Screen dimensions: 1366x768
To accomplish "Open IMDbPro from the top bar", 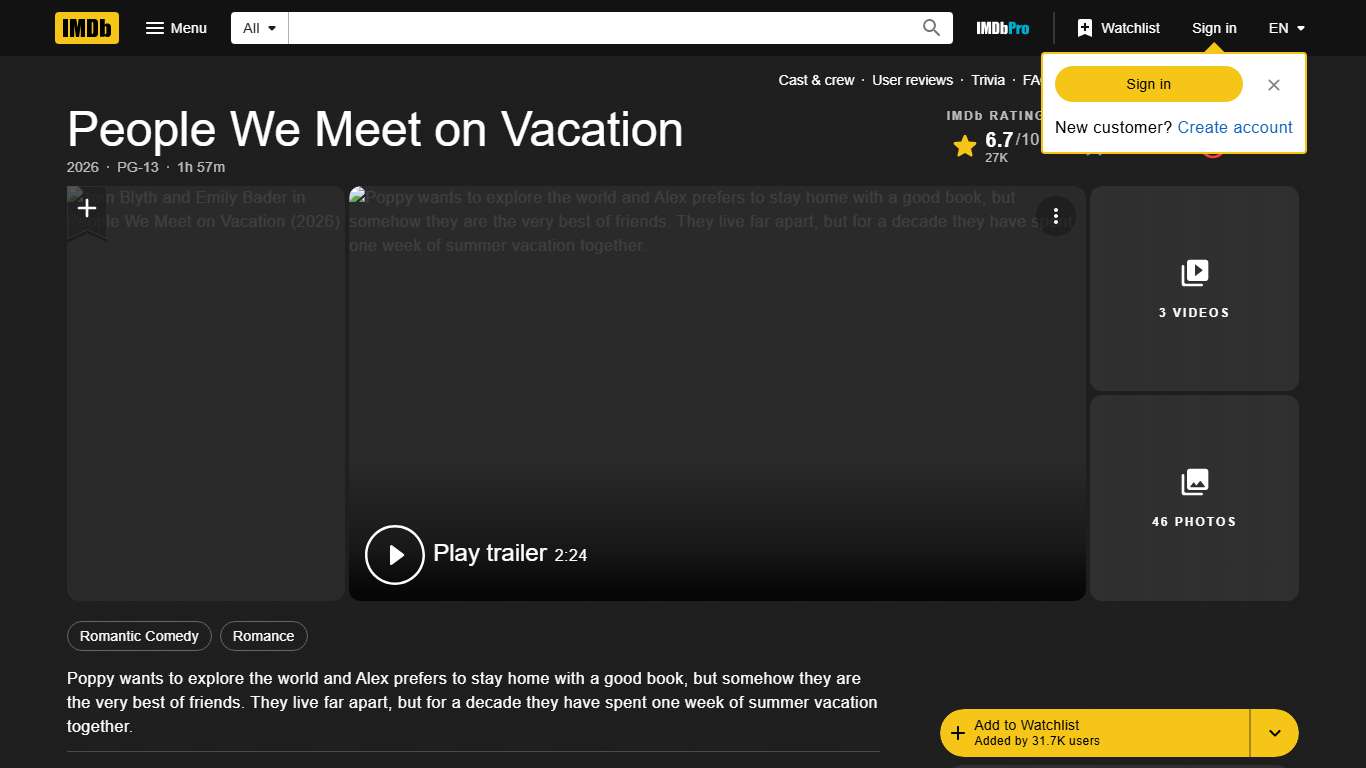I will 1001,28.
